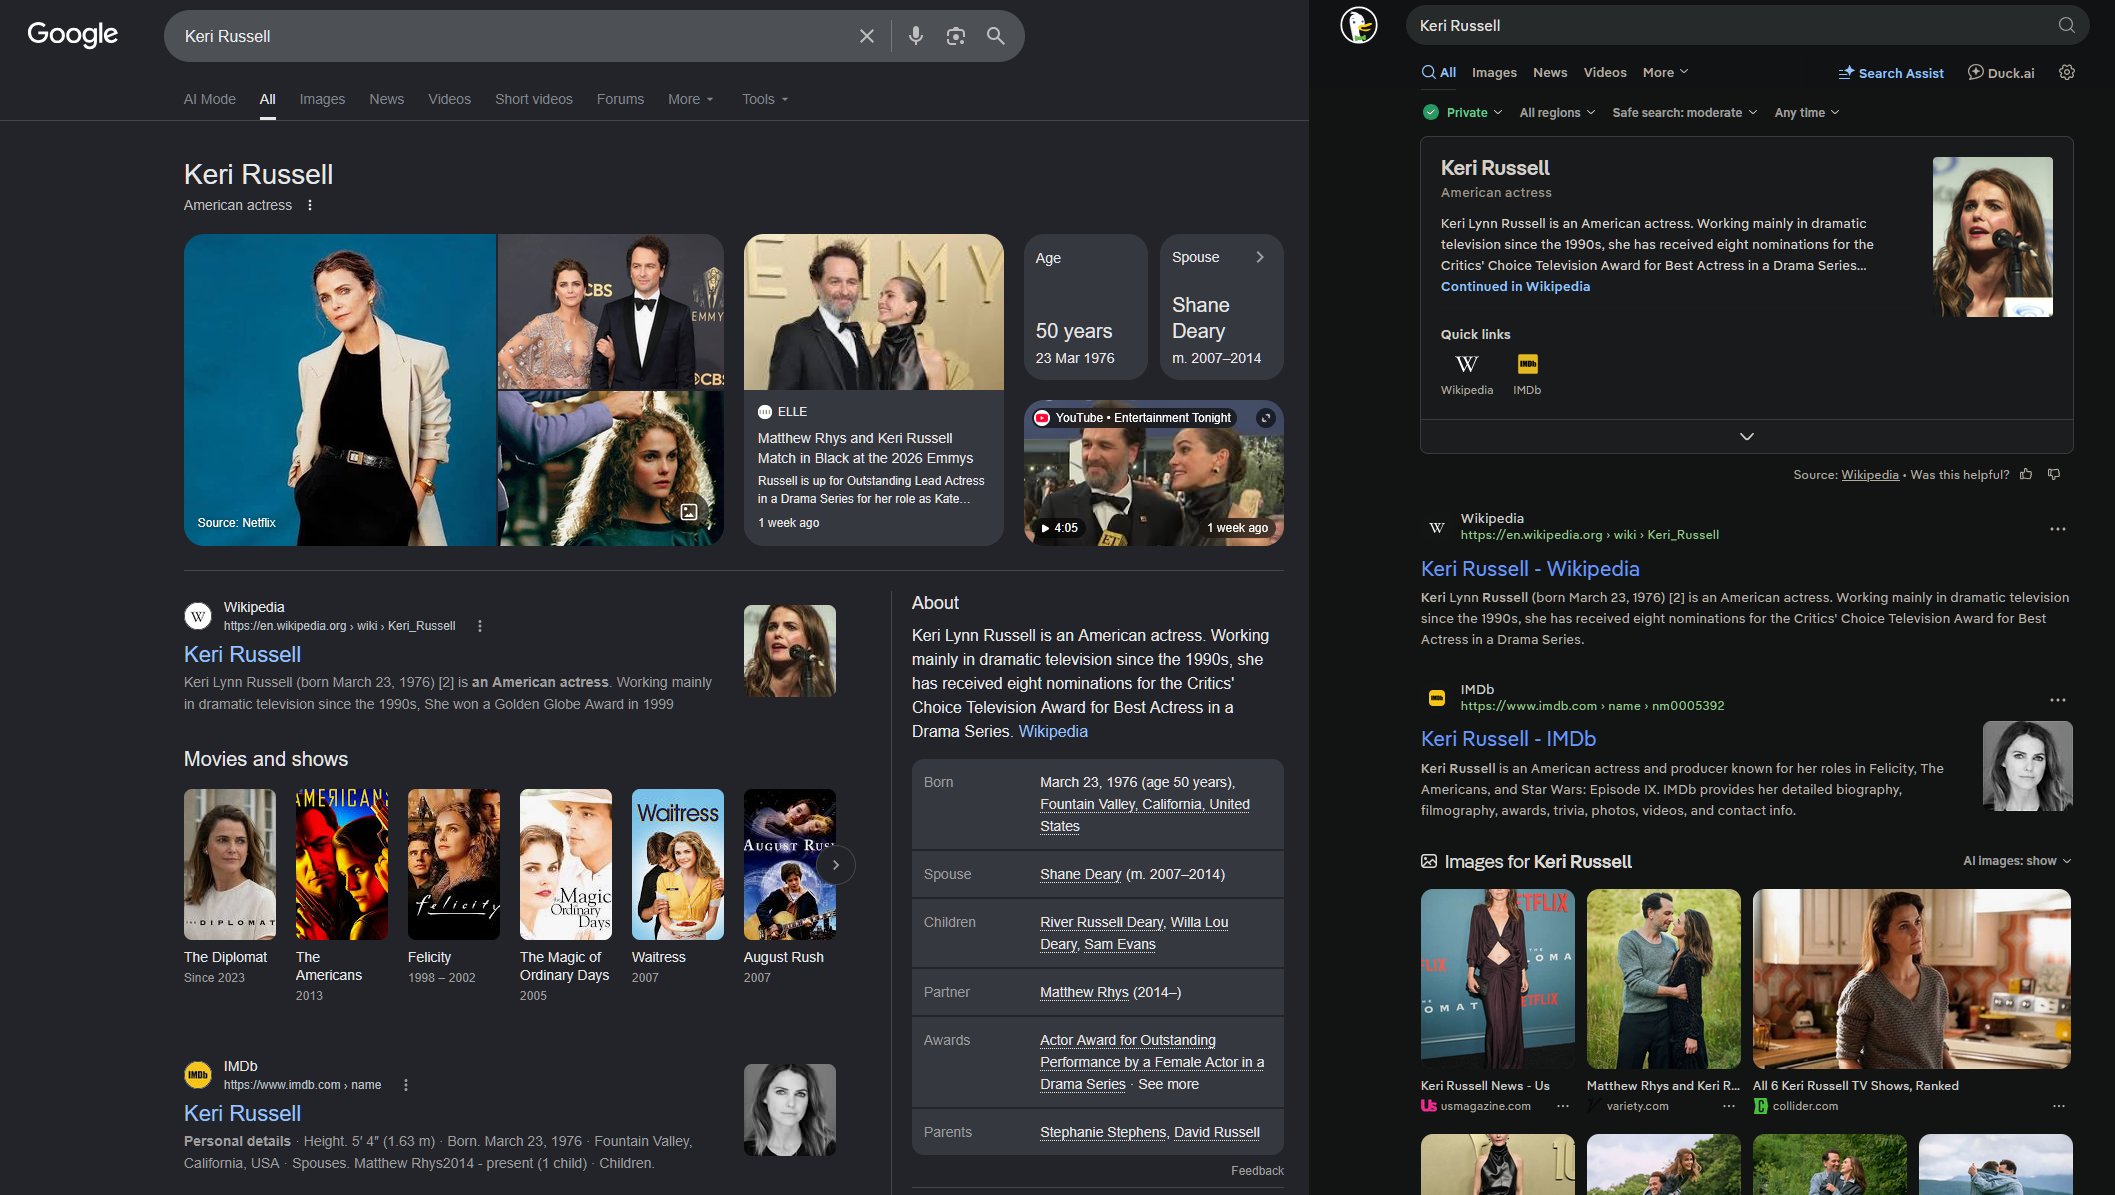
Task: Open Duck.ai chat
Action: click(2001, 72)
